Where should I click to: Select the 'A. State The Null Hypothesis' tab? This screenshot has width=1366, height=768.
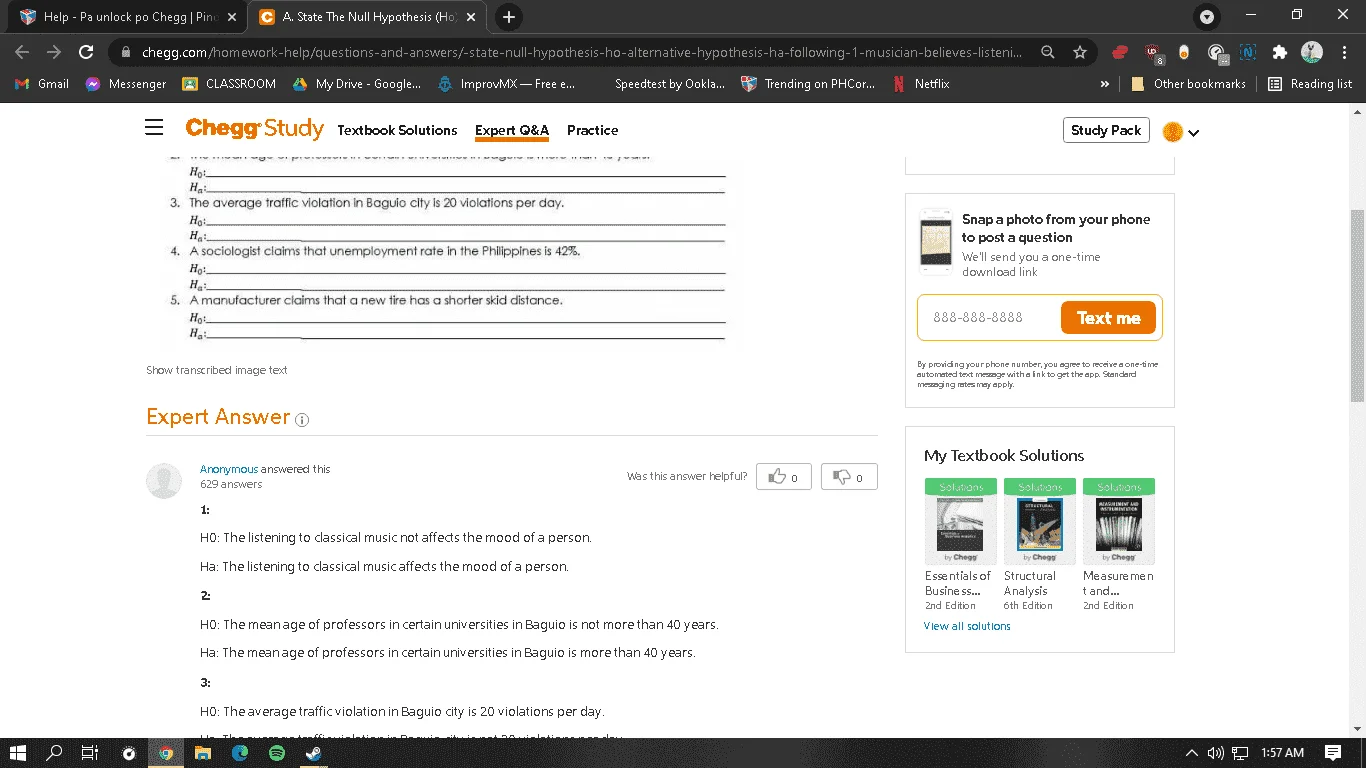click(x=367, y=17)
